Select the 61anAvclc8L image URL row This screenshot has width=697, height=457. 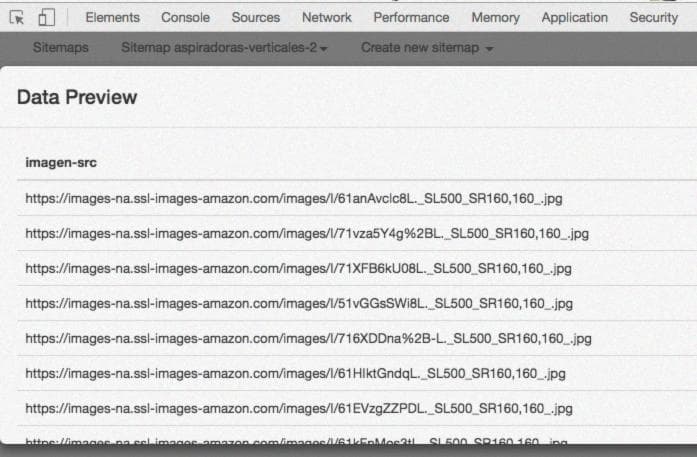357,198
